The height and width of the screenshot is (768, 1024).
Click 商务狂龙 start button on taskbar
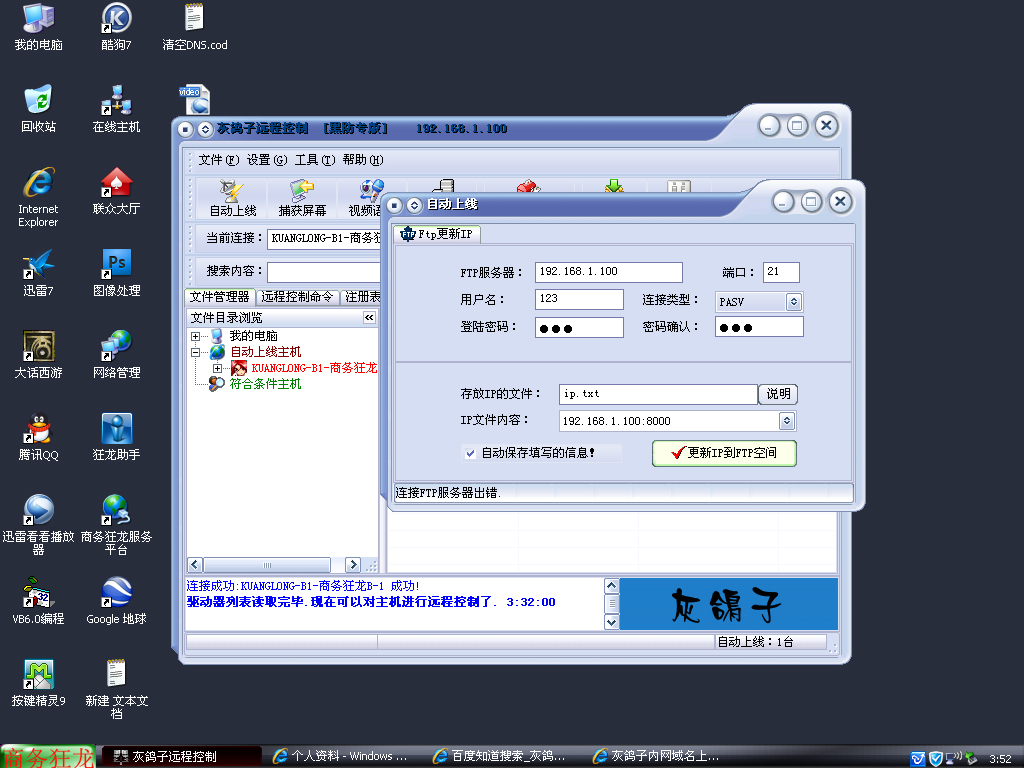click(48, 756)
